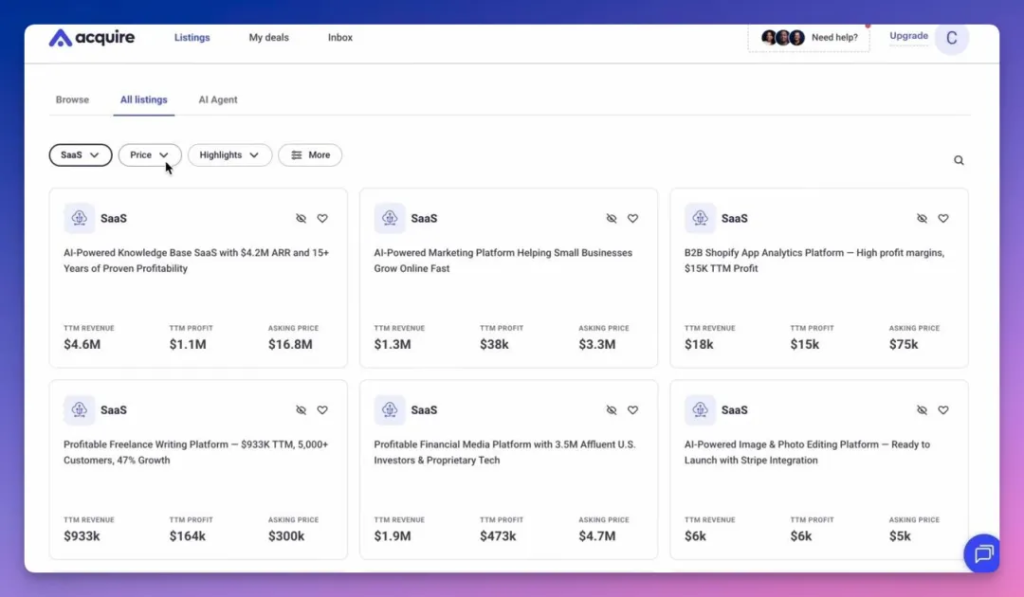
Task: Favorite the Profitable Freelance Writing Platform listing
Action: [x=322, y=410]
